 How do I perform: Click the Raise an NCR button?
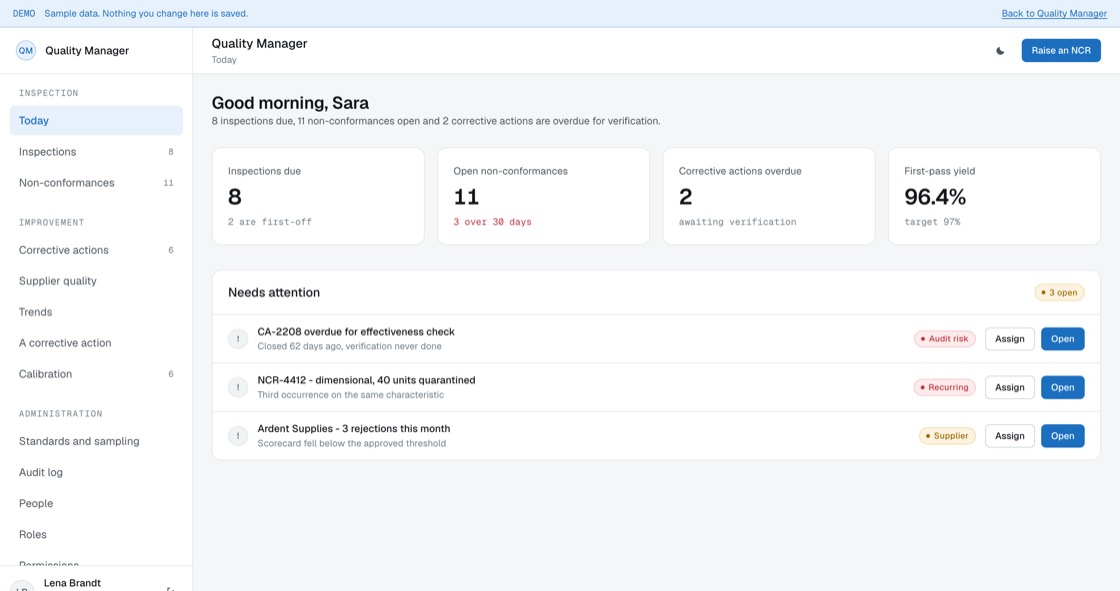1061,51
